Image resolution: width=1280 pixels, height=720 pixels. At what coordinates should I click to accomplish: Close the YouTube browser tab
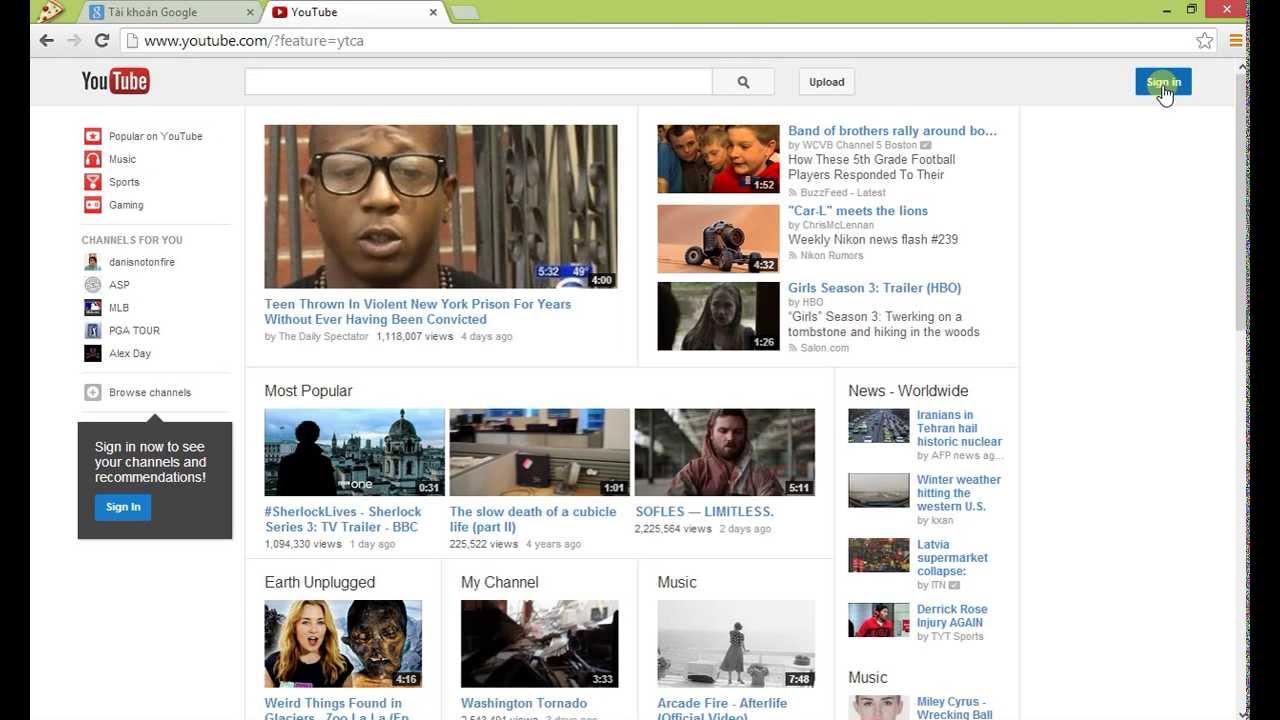pos(433,12)
